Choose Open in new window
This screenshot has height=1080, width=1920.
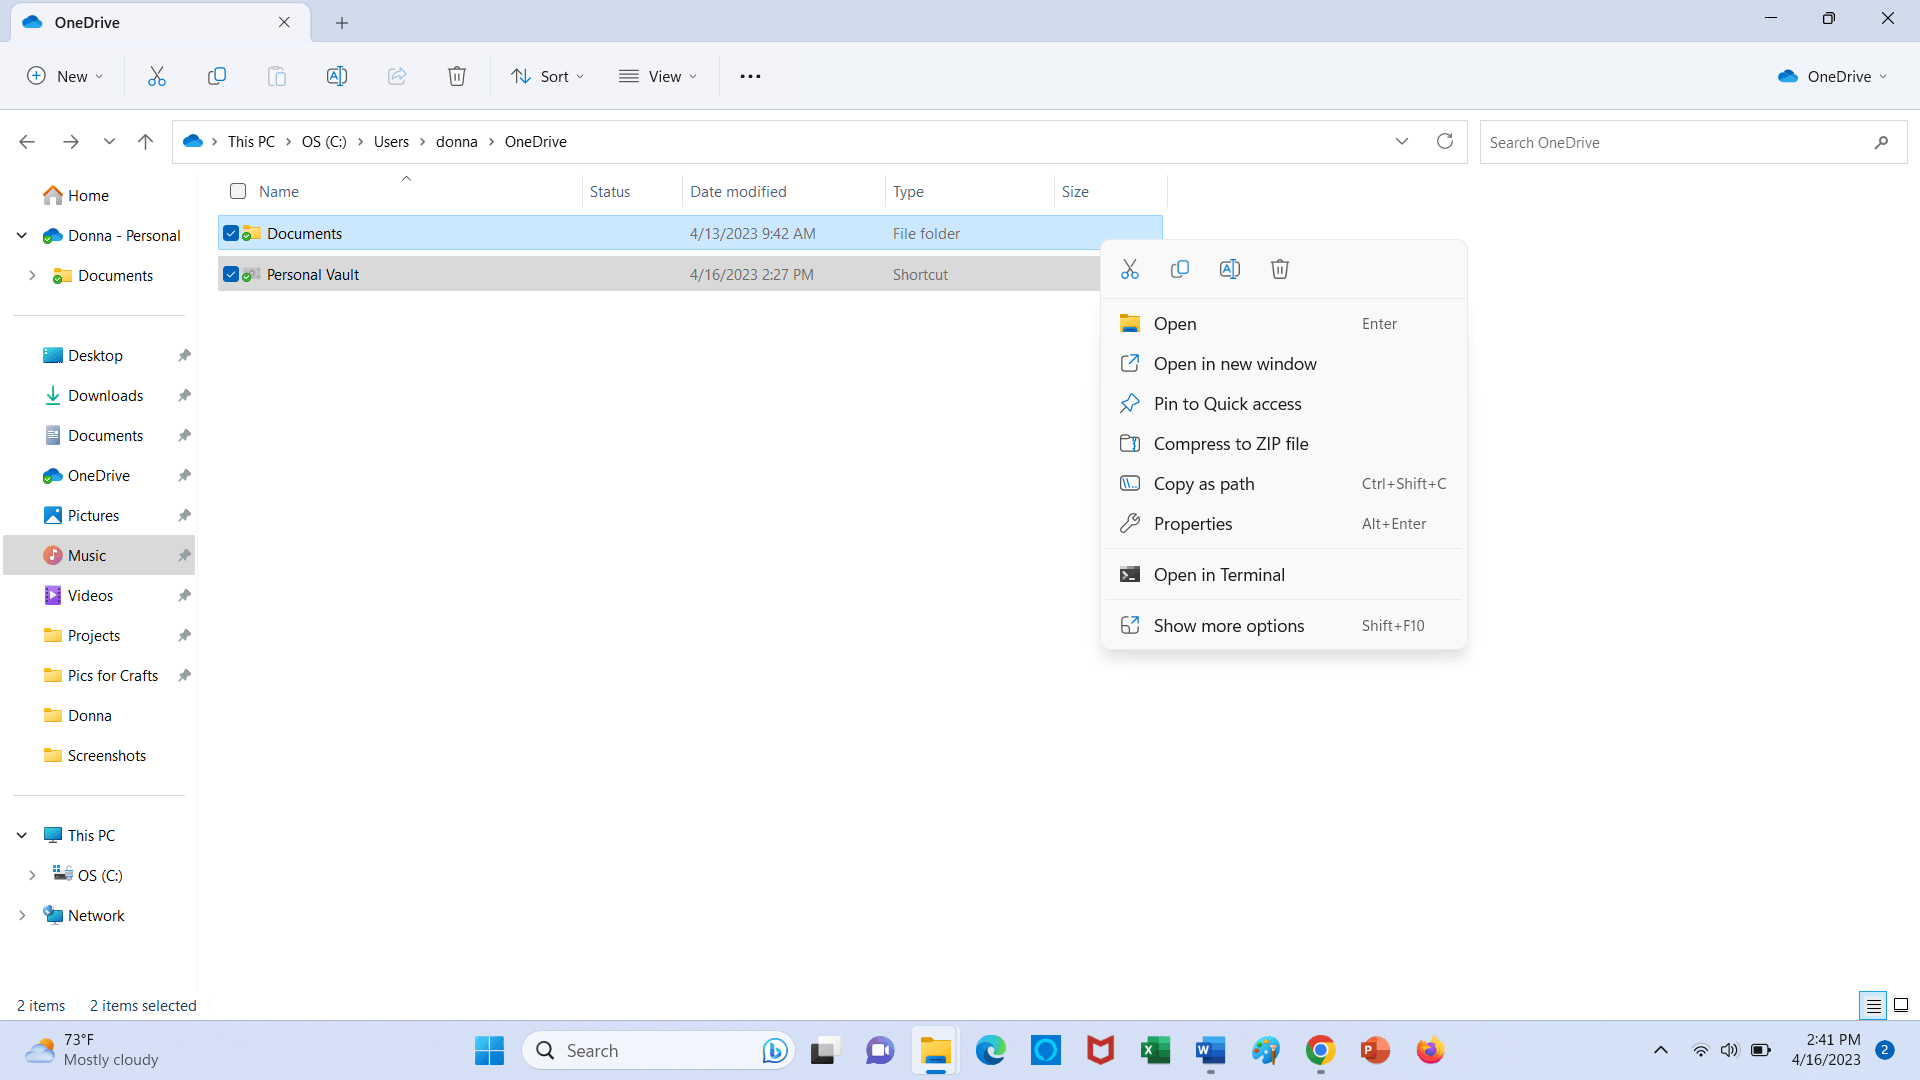[1284, 363]
